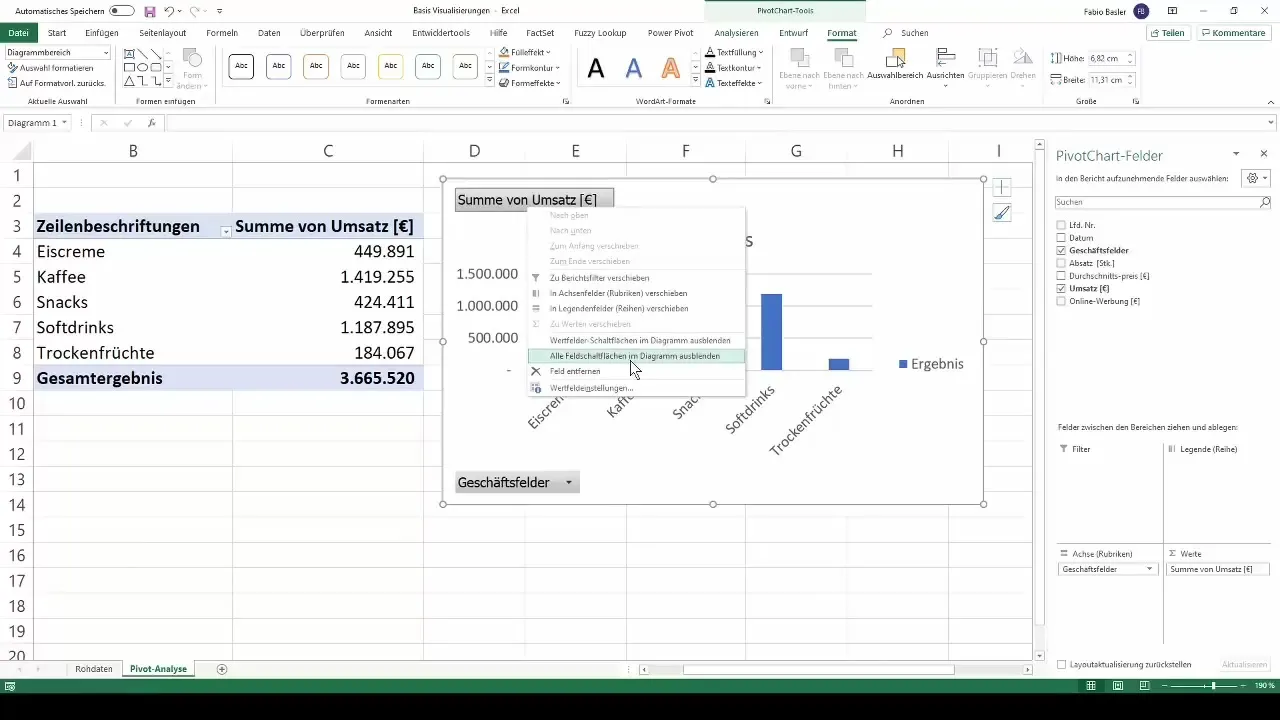Click the insert function fx icon
1280x720 pixels.
152,123
